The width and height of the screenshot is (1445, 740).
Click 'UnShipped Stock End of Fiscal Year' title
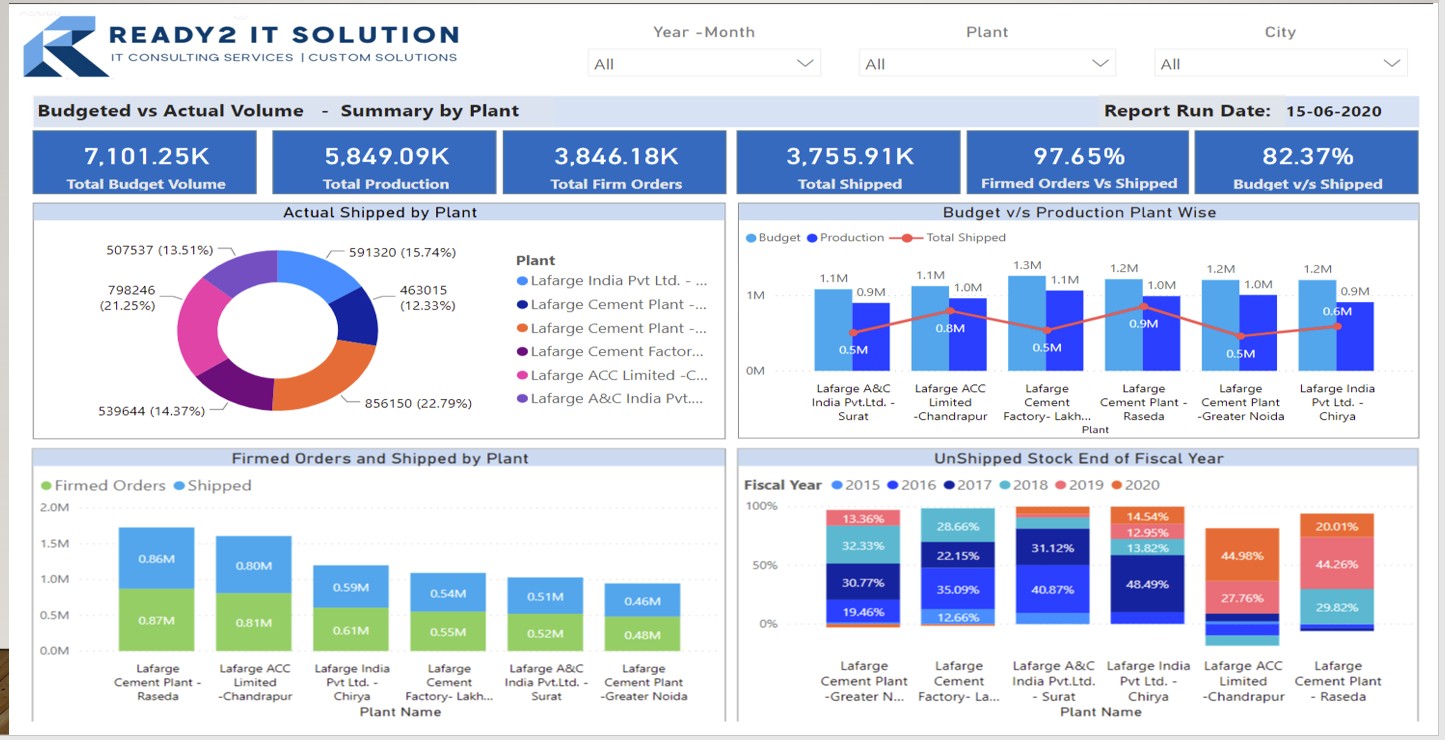coord(1079,458)
